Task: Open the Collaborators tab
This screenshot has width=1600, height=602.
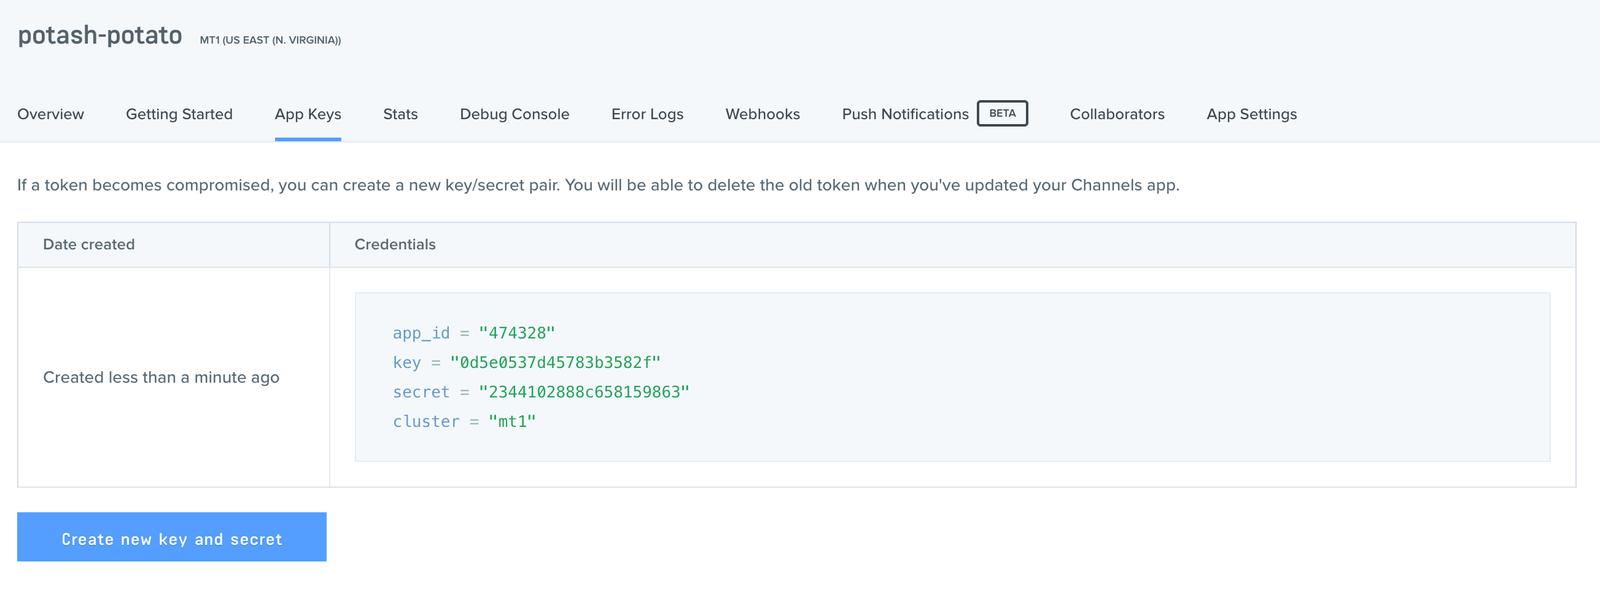Action: coord(1117,114)
